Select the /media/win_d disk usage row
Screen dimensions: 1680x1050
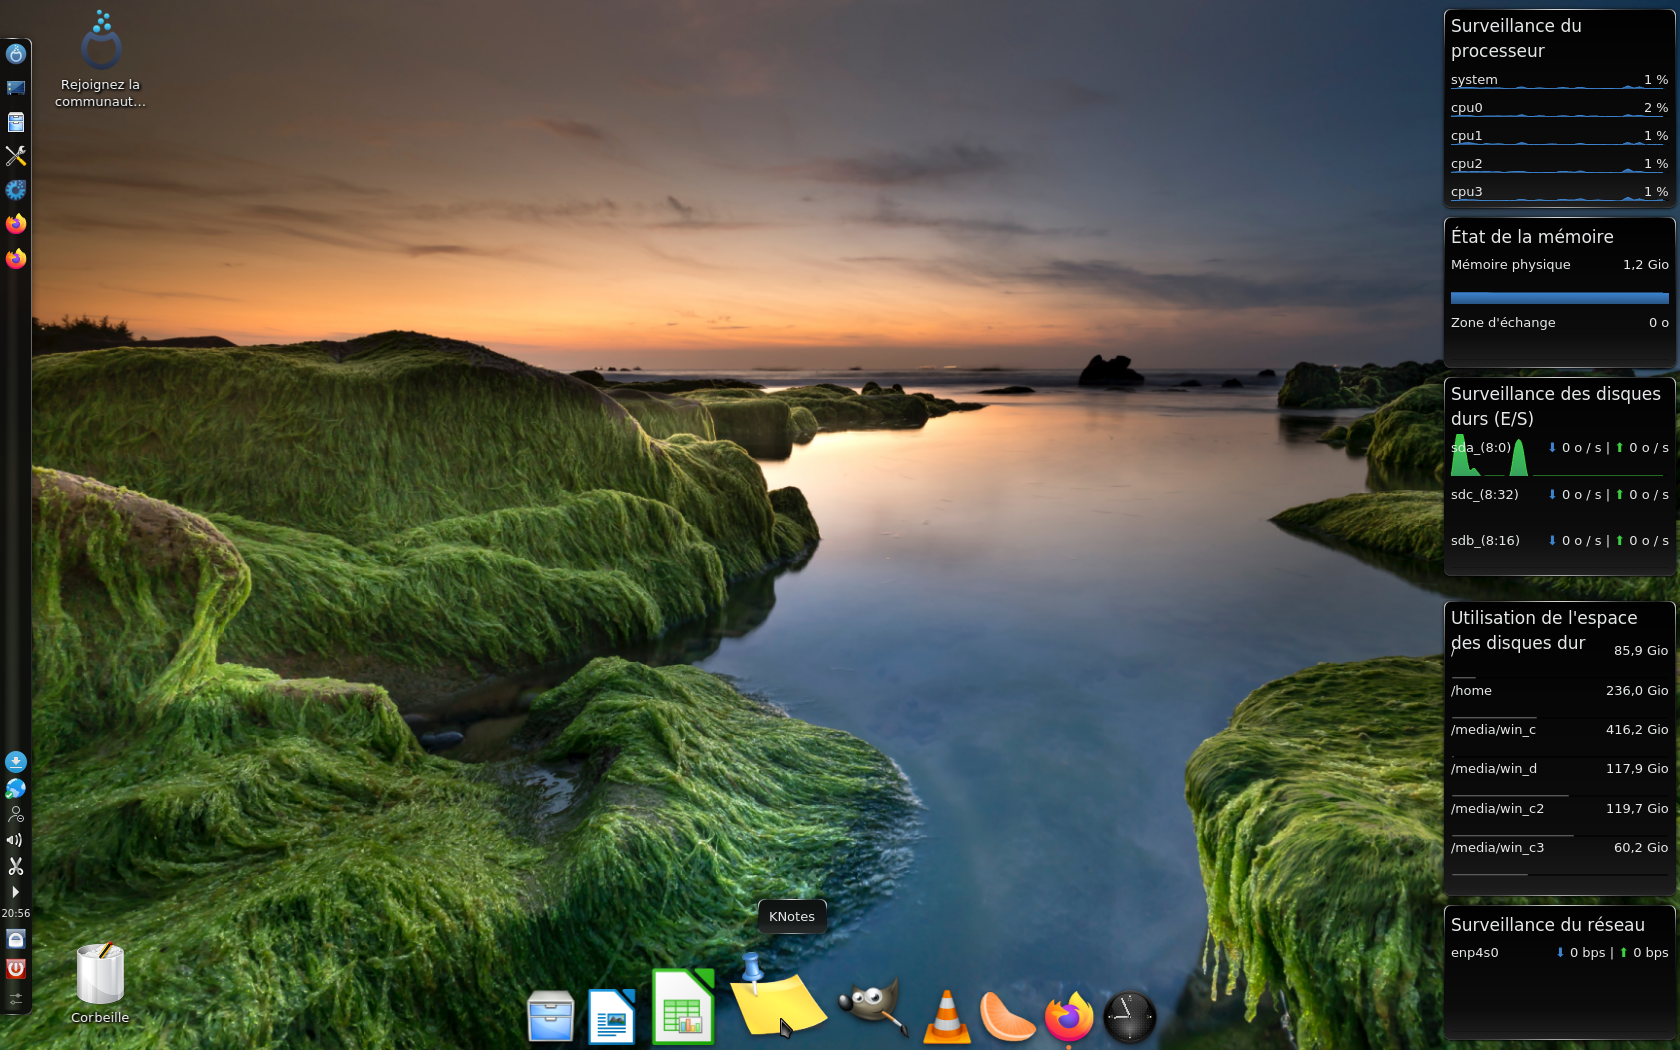1559,769
